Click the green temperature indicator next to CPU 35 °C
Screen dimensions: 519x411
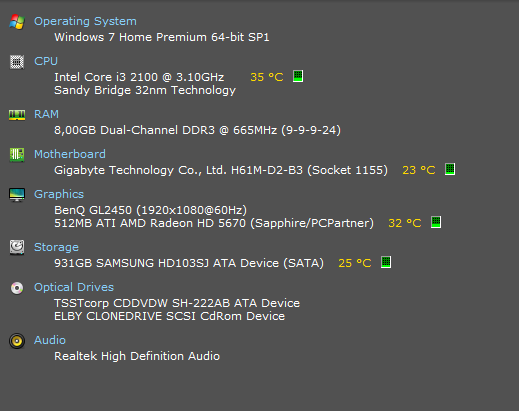(298, 76)
